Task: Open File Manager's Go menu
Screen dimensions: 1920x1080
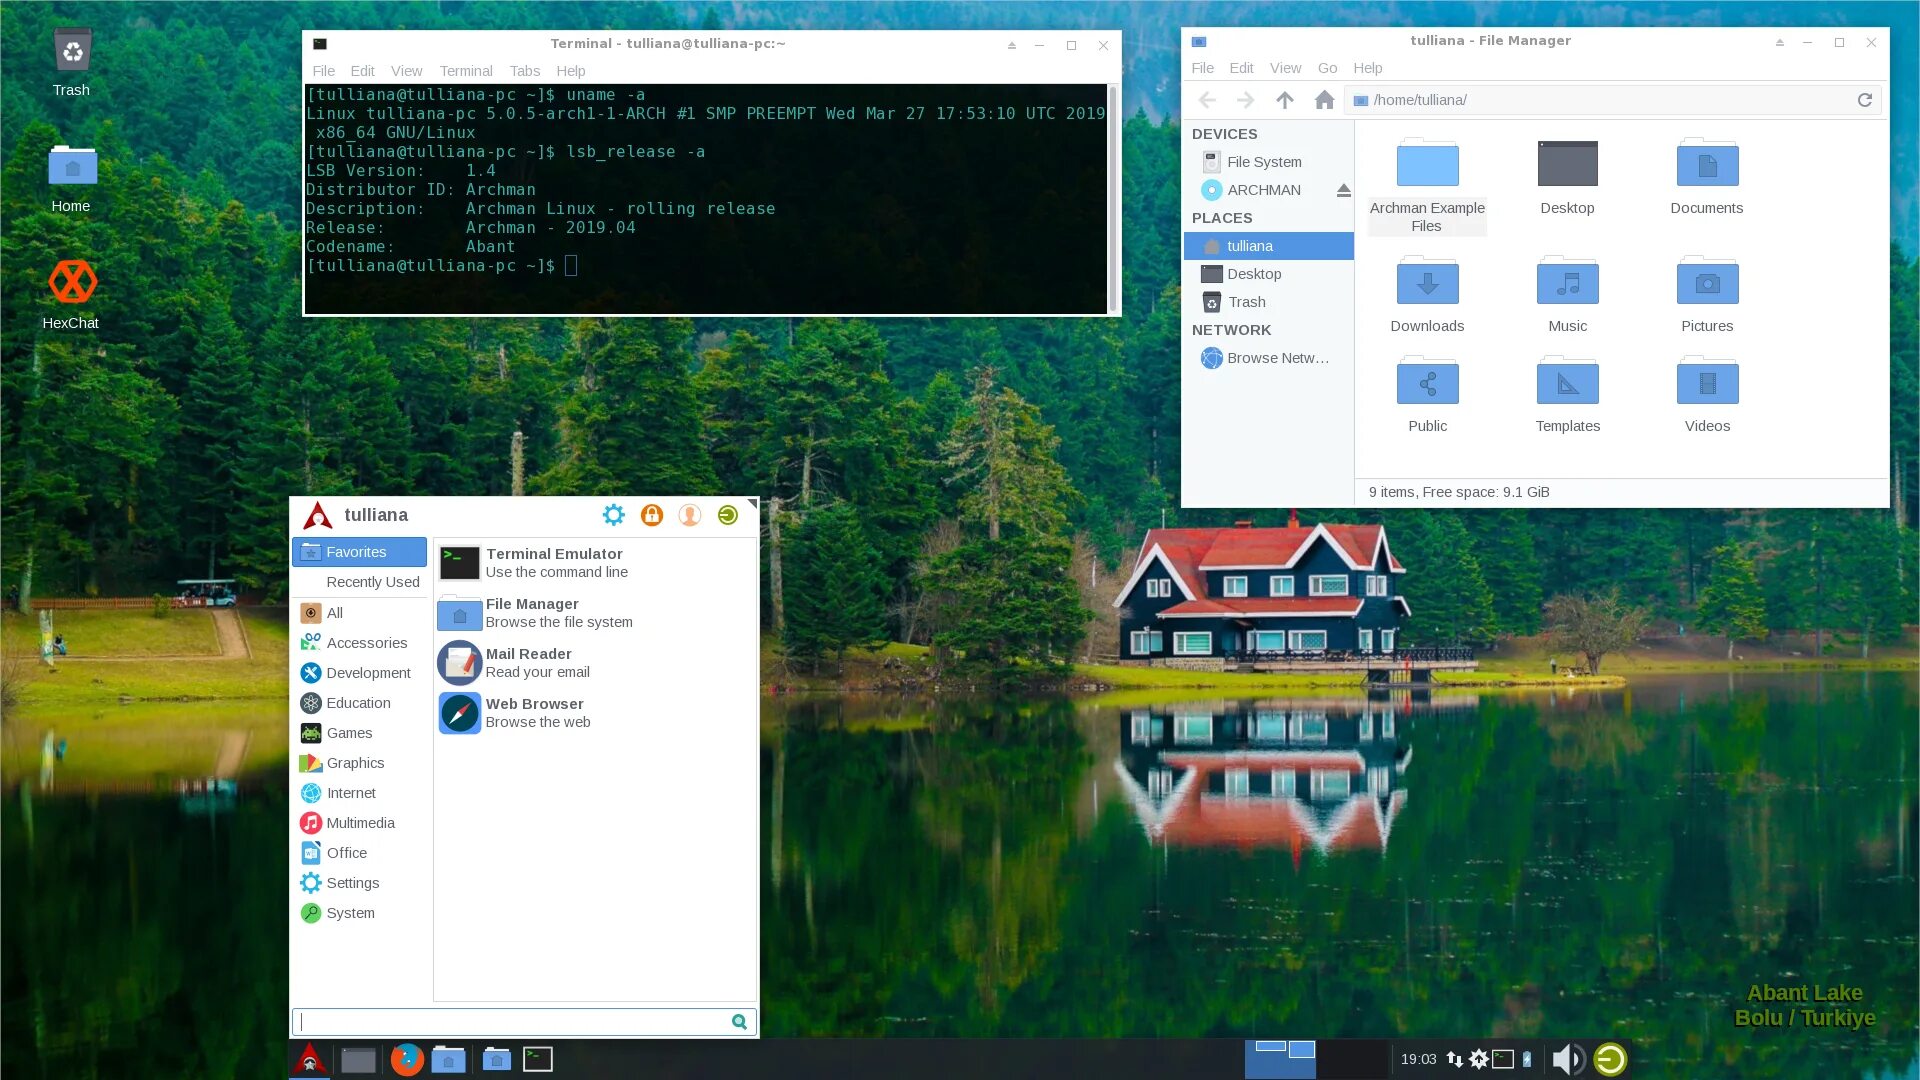Action: pos(1327,68)
